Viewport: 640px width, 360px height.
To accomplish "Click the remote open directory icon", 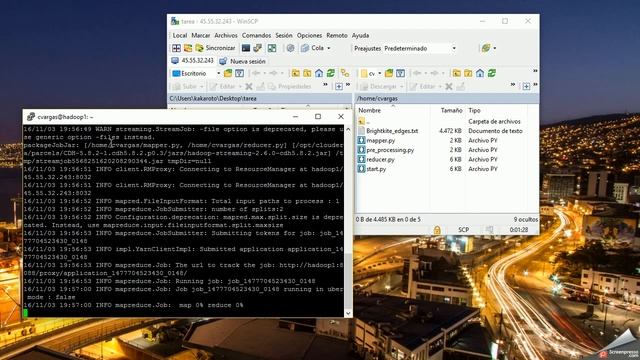I will (389, 73).
